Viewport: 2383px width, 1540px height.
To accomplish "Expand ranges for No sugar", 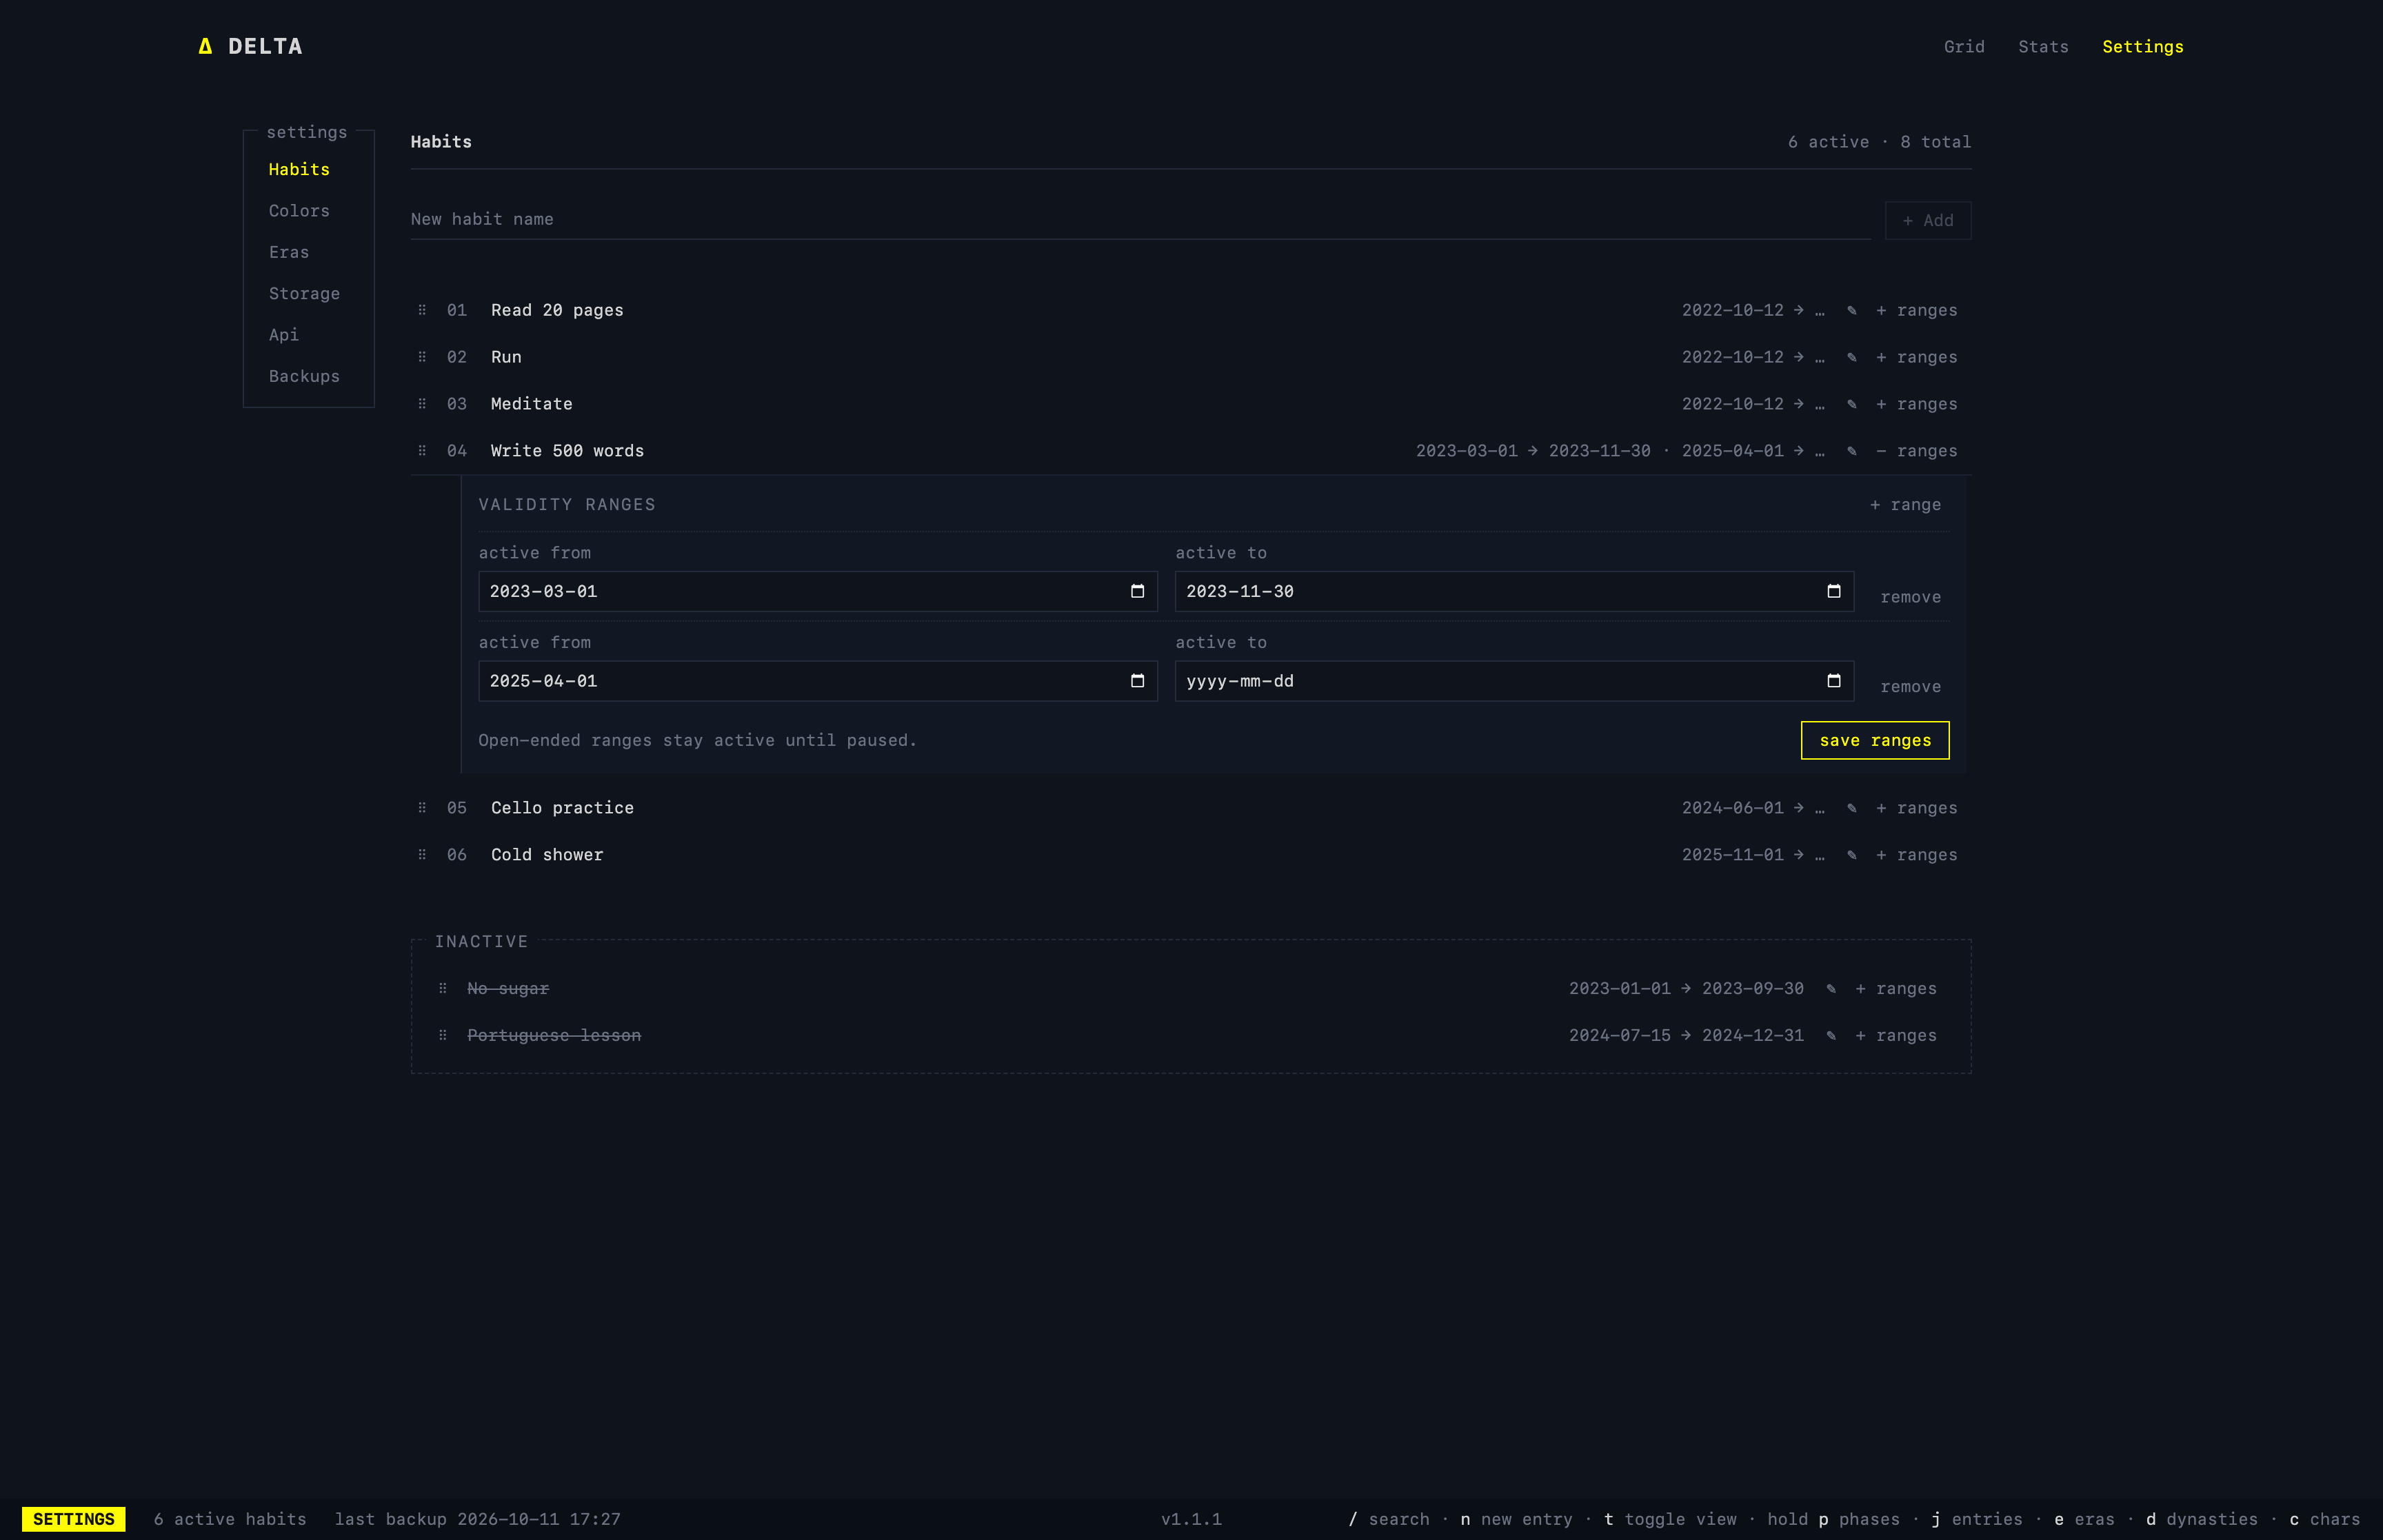I will 1895,989.
